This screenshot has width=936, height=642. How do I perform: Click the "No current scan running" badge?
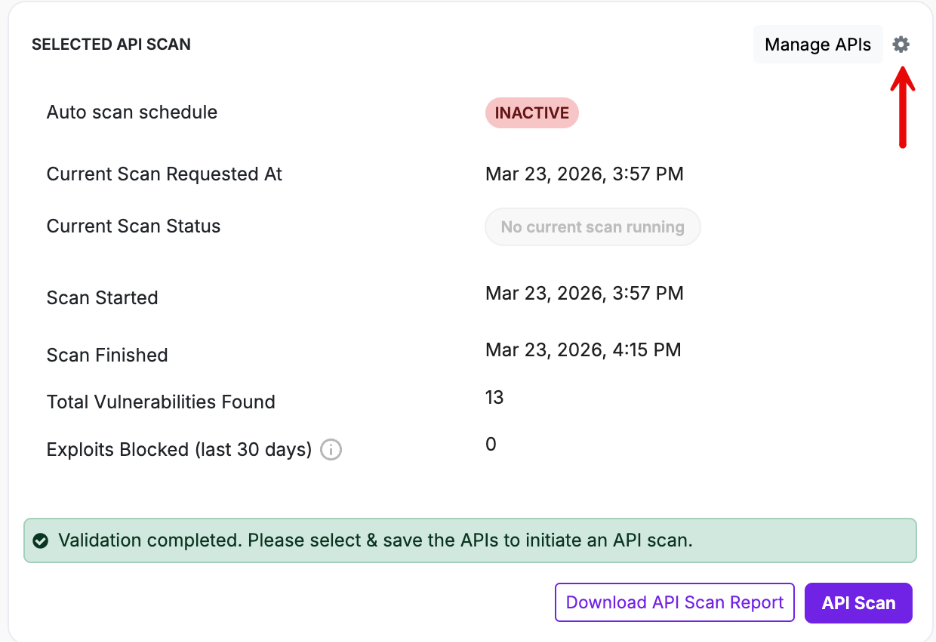pyautogui.click(x=592, y=227)
